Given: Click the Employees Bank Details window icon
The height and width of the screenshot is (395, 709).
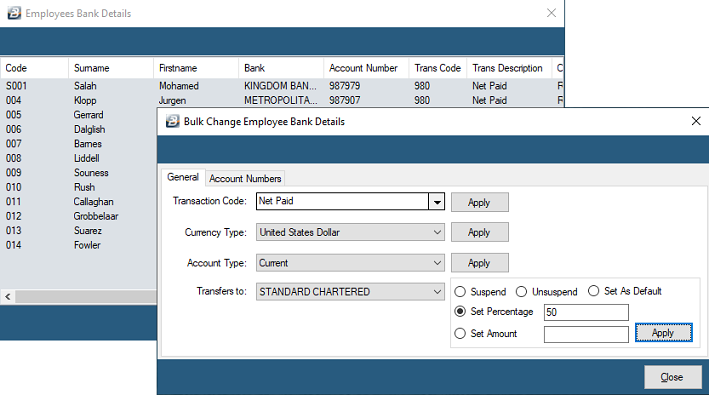Looking at the screenshot, I should (x=14, y=13).
